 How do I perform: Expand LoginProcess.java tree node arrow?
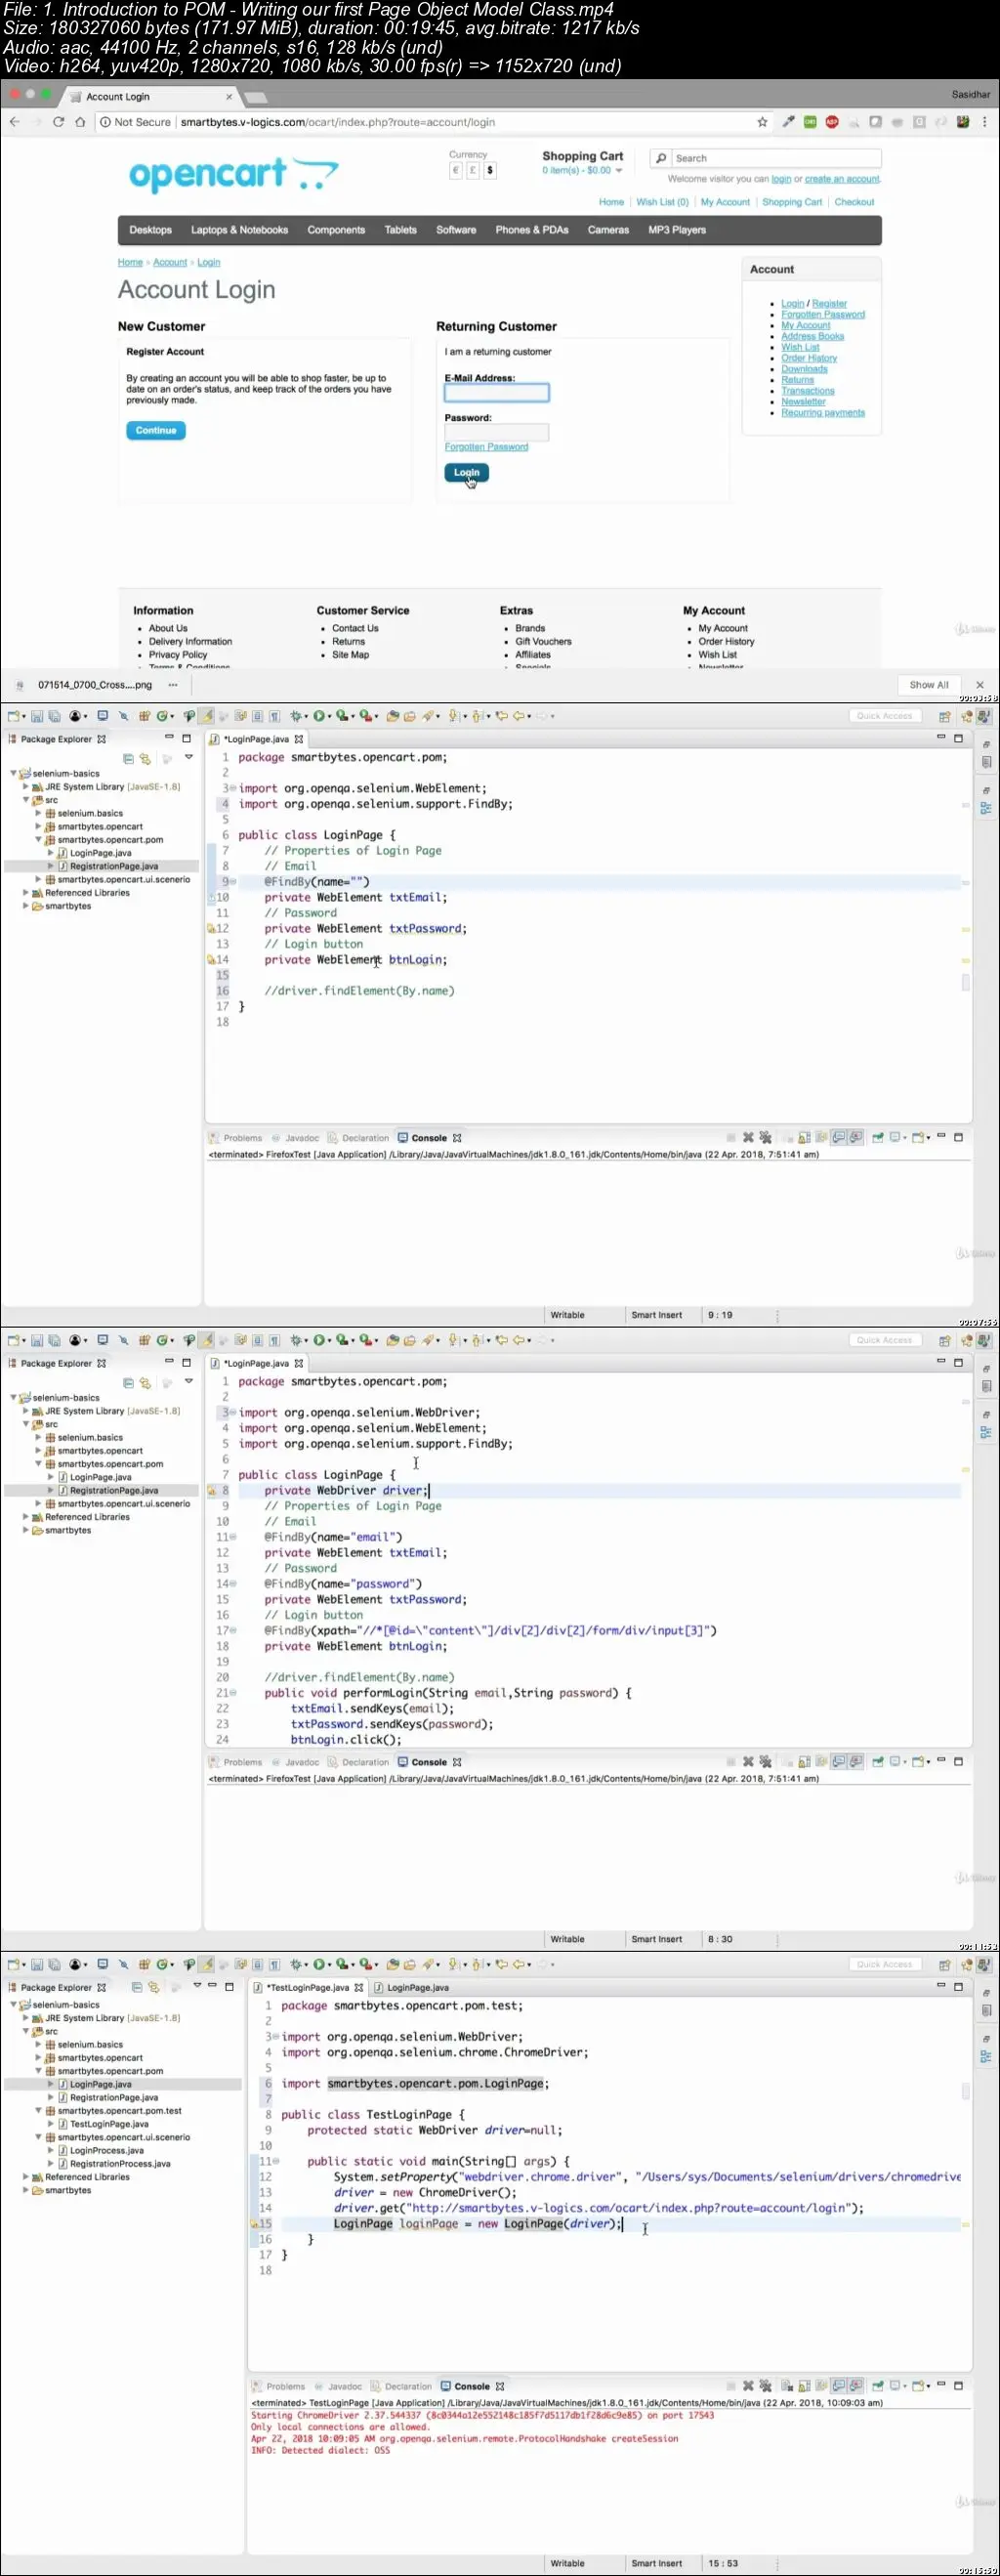point(51,2150)
